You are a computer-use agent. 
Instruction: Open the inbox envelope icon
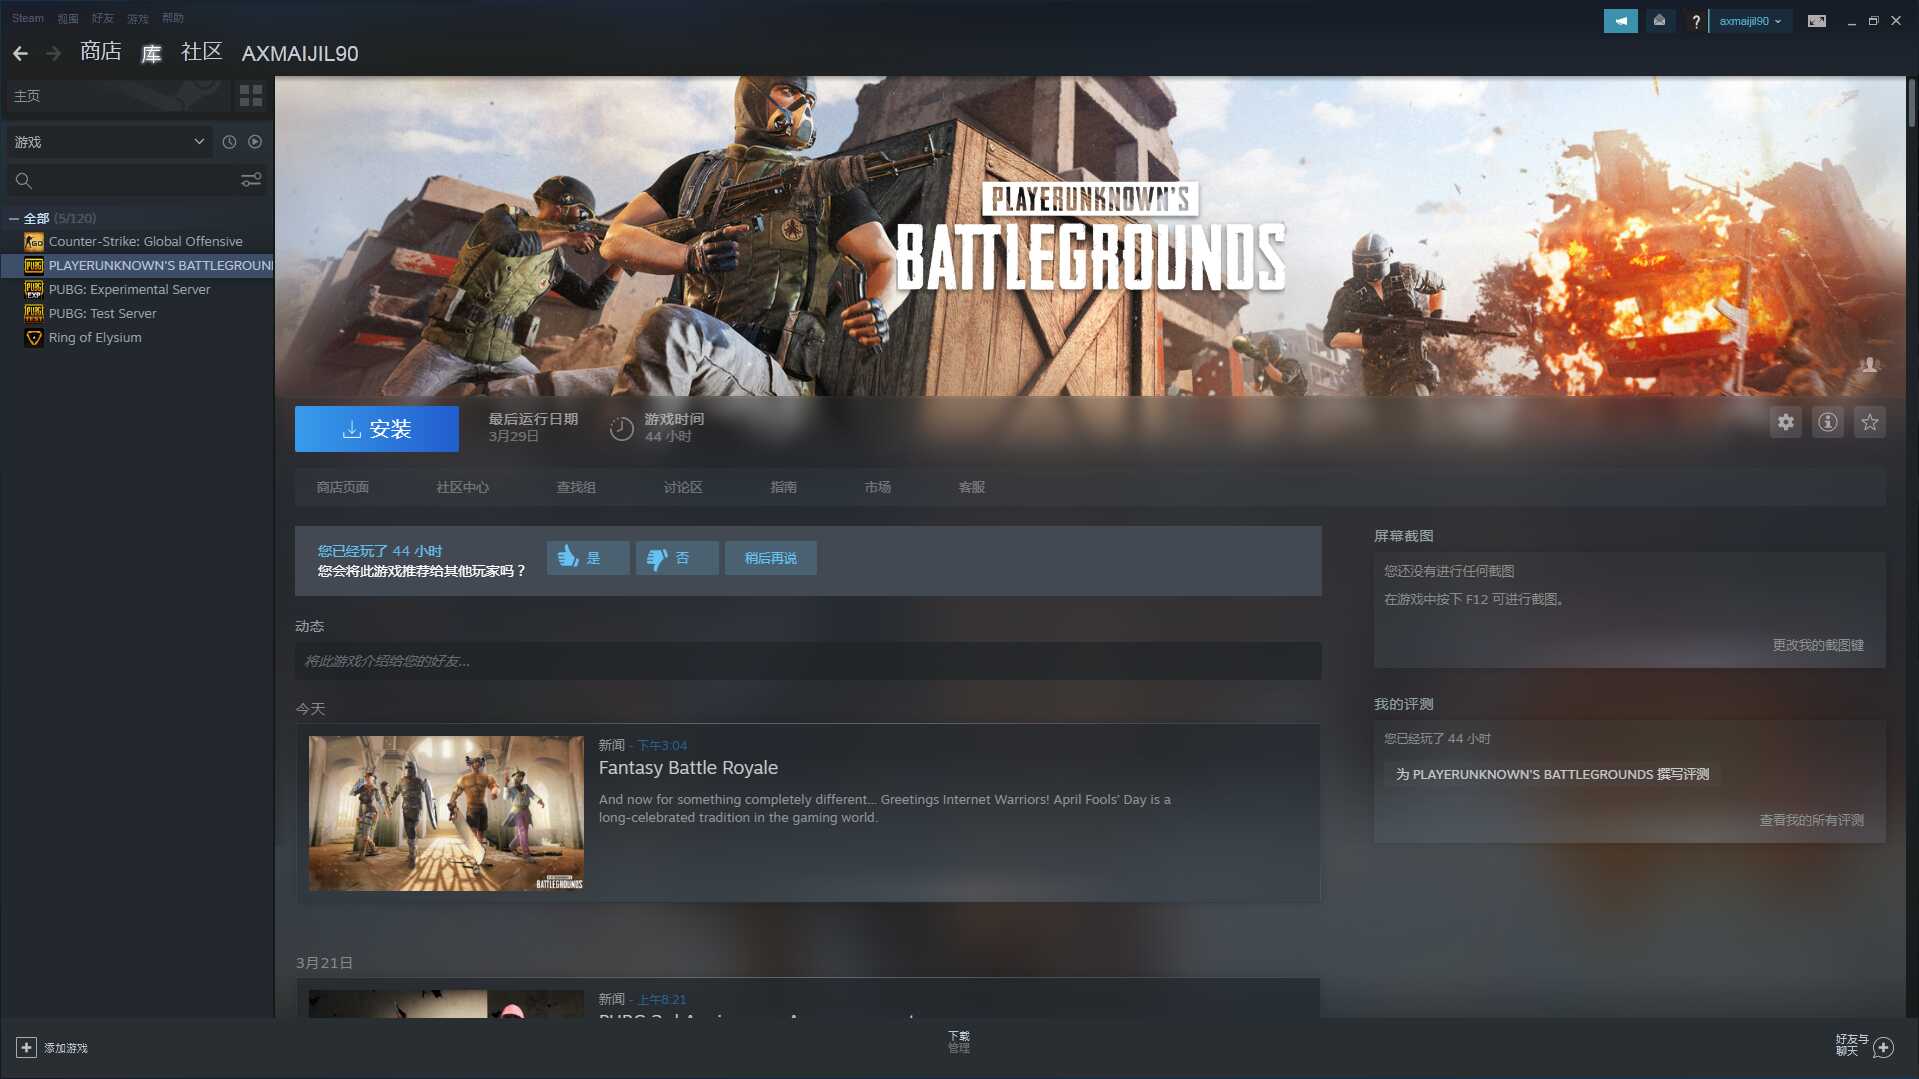pos(1659,21)
